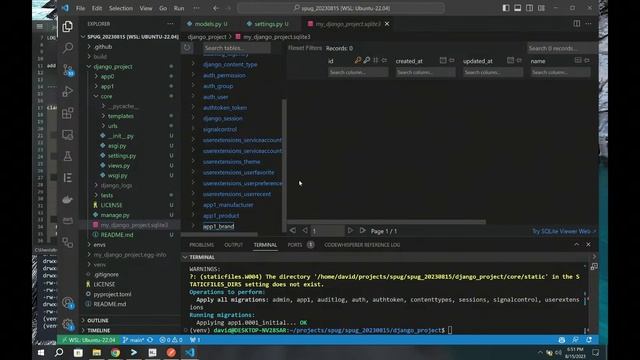Open Explorer views and more actions ellipsis
Image resolution: width=640 pixels, height=360 pixels.
pyautogui.click(x=170, y=24)
